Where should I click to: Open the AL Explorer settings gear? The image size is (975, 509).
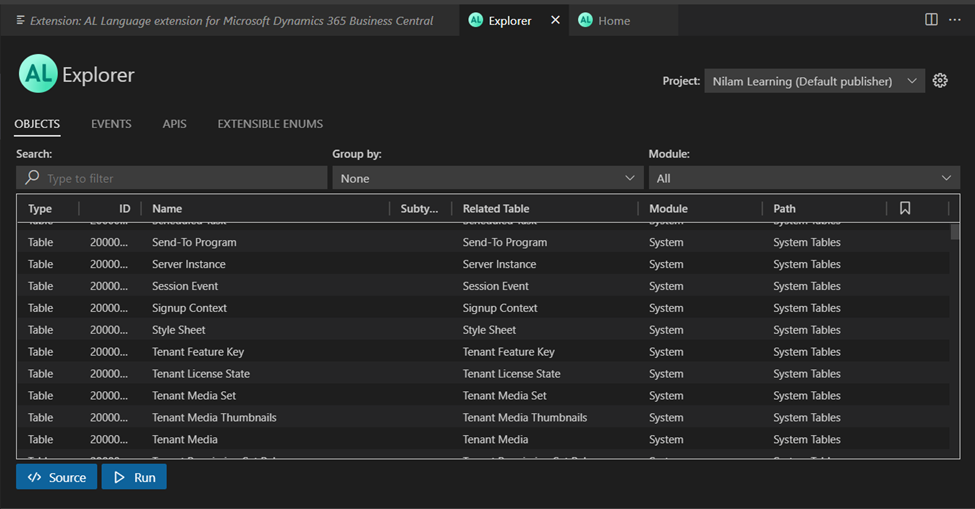point(940,81)
